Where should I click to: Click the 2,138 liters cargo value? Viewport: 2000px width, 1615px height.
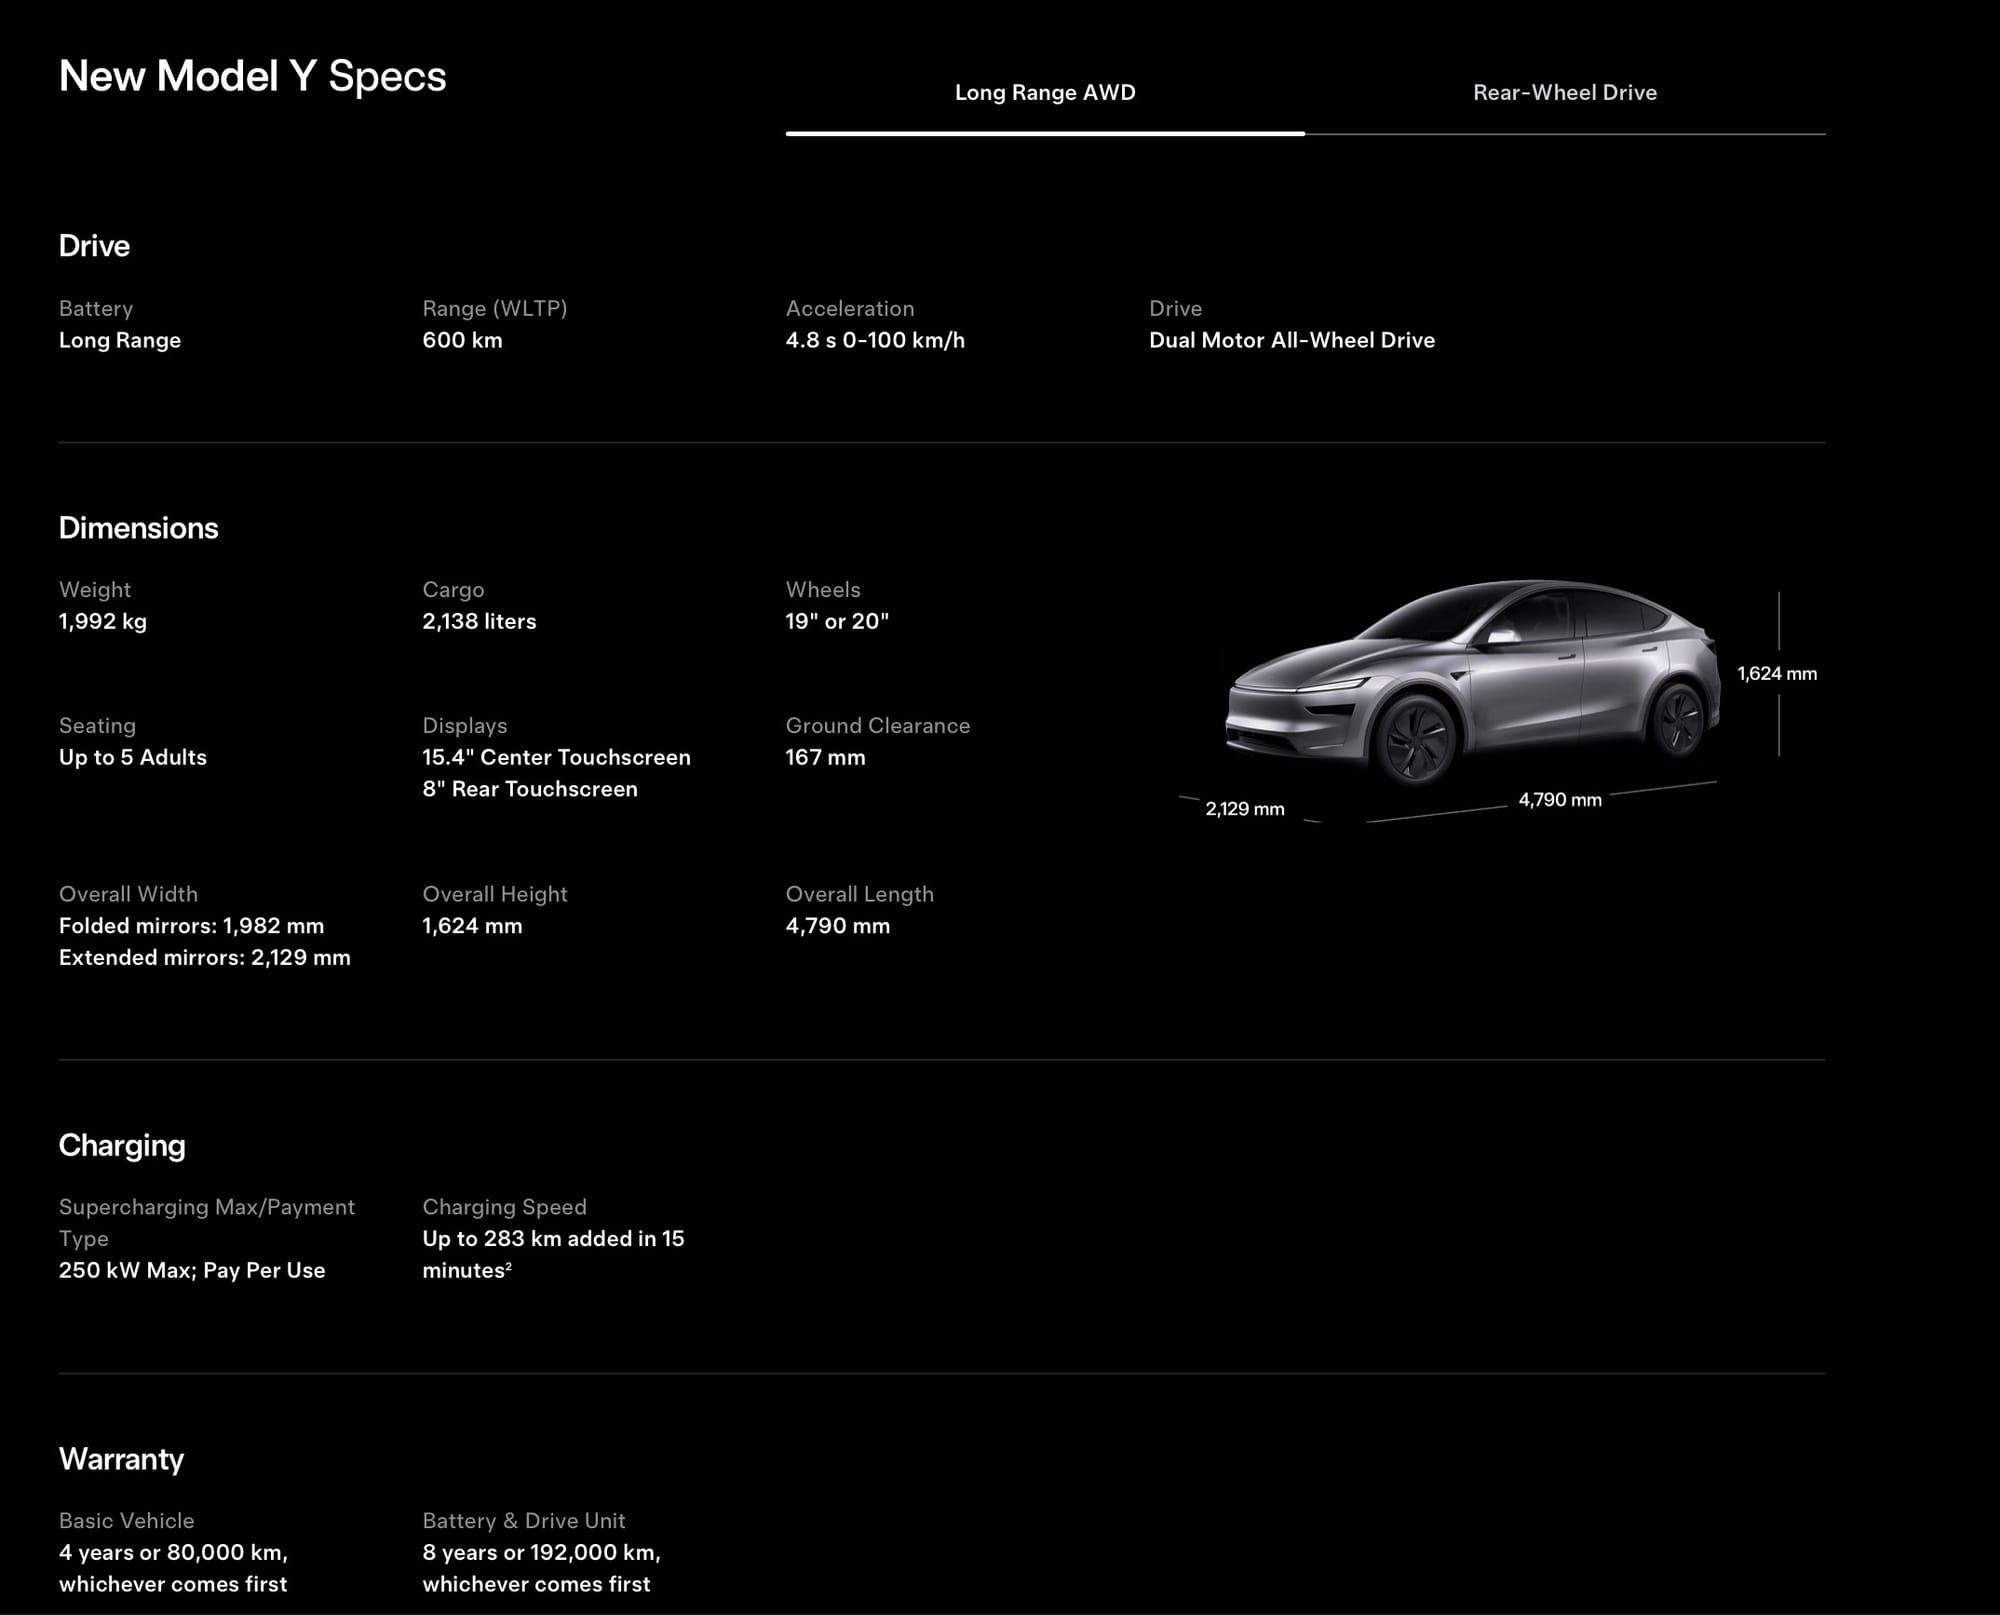tap(479, 621)
